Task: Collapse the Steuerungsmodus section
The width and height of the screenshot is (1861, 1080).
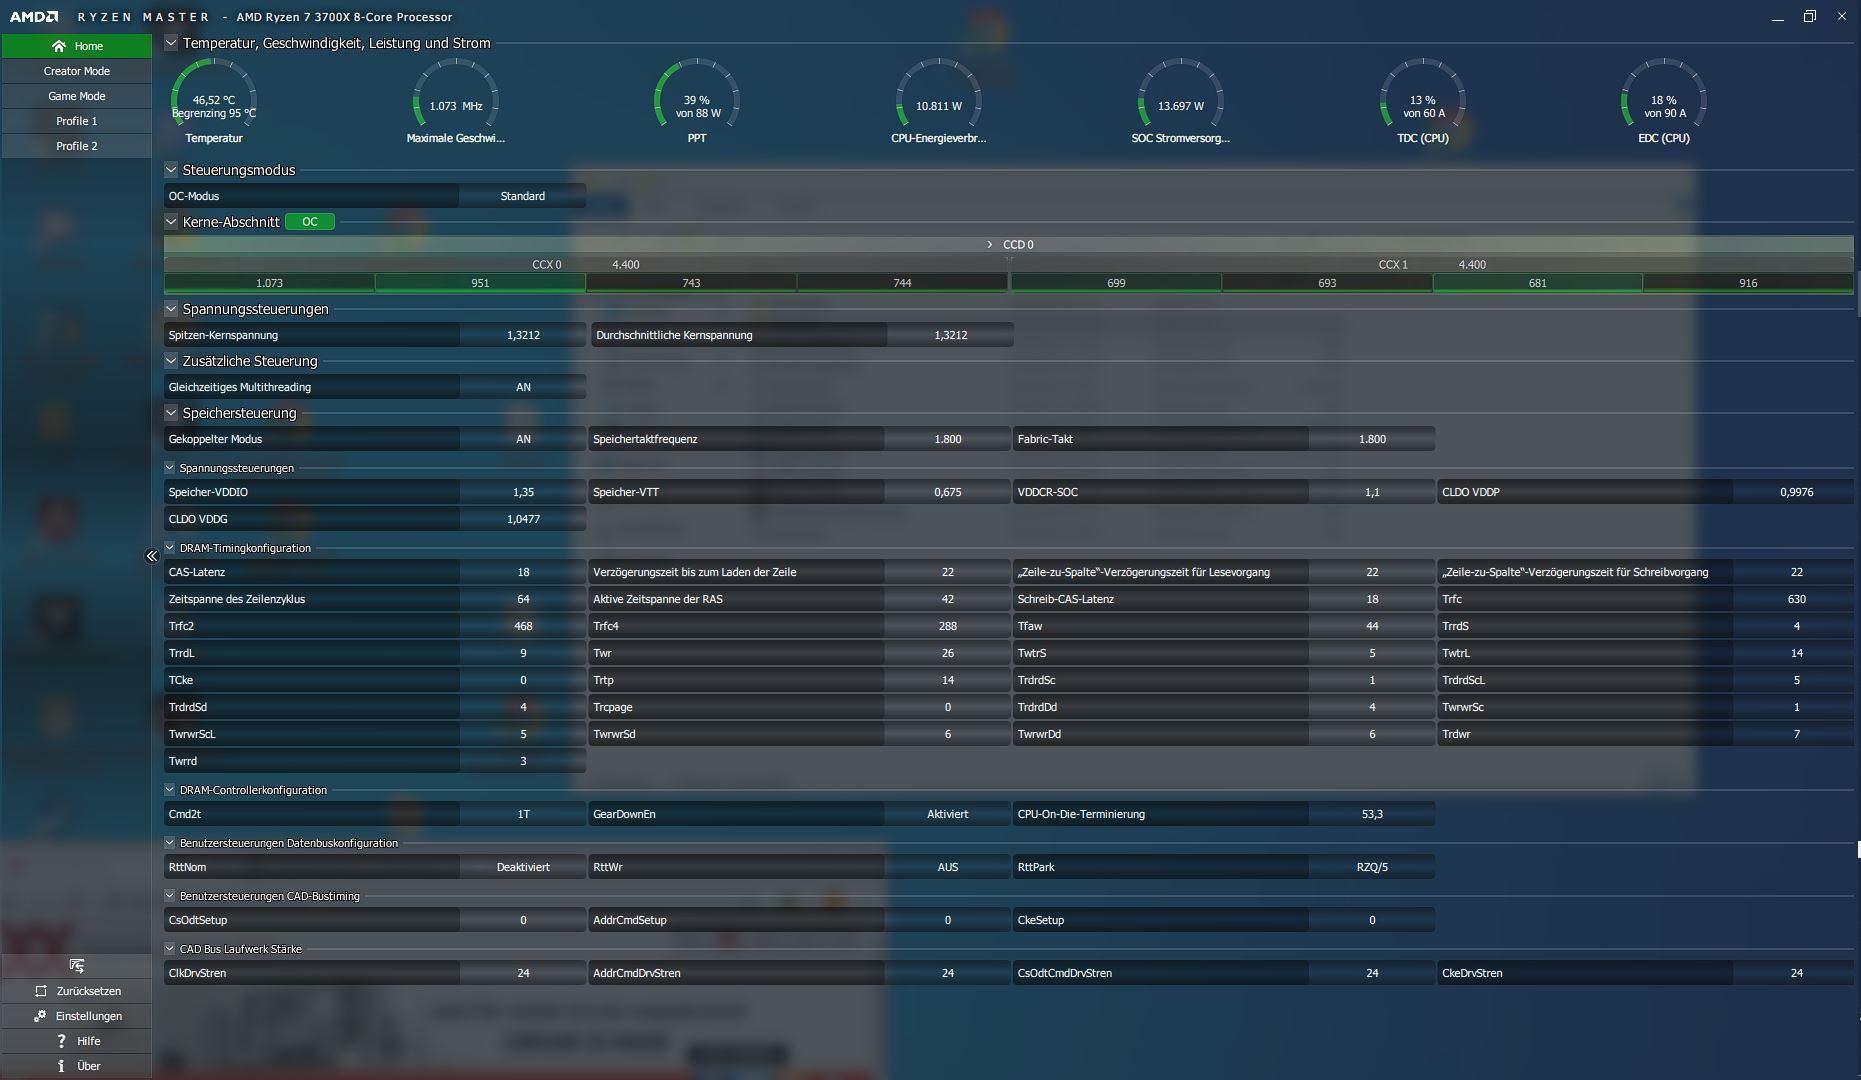Action: pyautogui.click(x=171, y=170)
